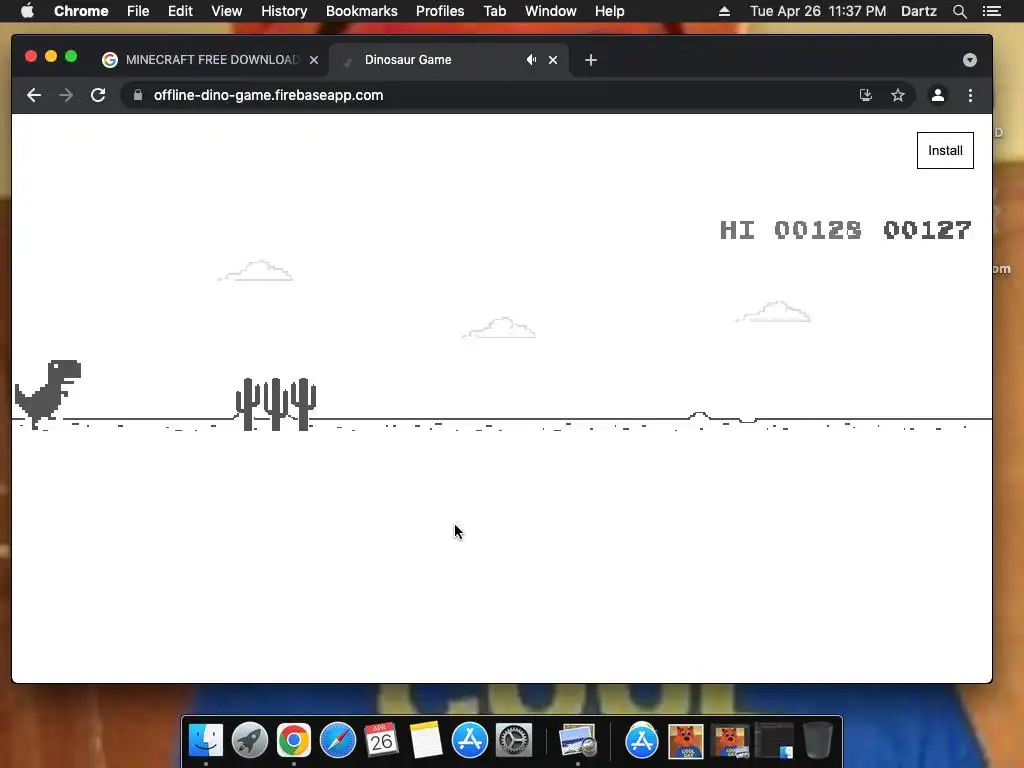View site info via the lock icon

tap(138, 95)
